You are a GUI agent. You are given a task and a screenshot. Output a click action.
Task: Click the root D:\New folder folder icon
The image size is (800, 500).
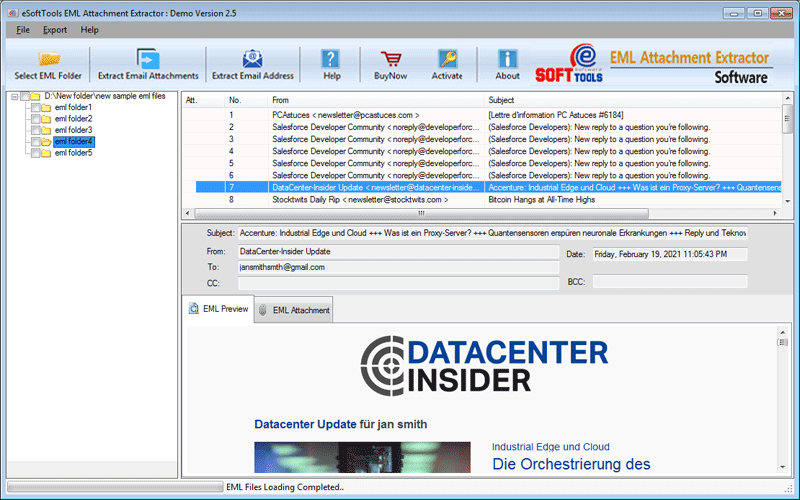pyautogui.click(x=35, y=96)
